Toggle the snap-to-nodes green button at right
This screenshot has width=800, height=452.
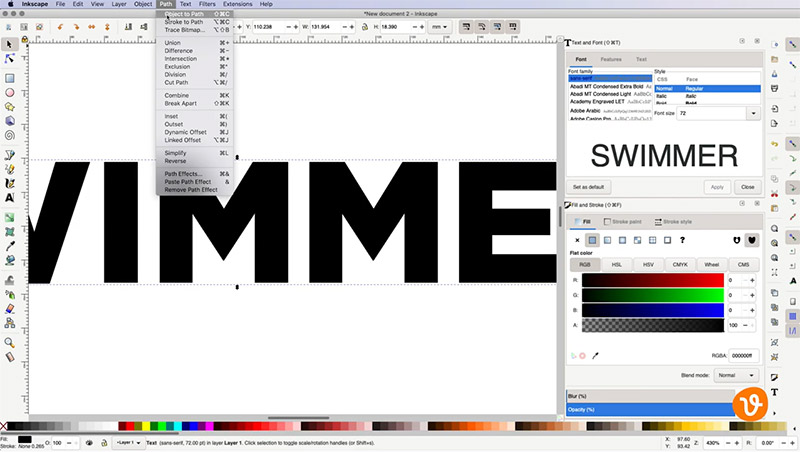click(x=792, y=188)
